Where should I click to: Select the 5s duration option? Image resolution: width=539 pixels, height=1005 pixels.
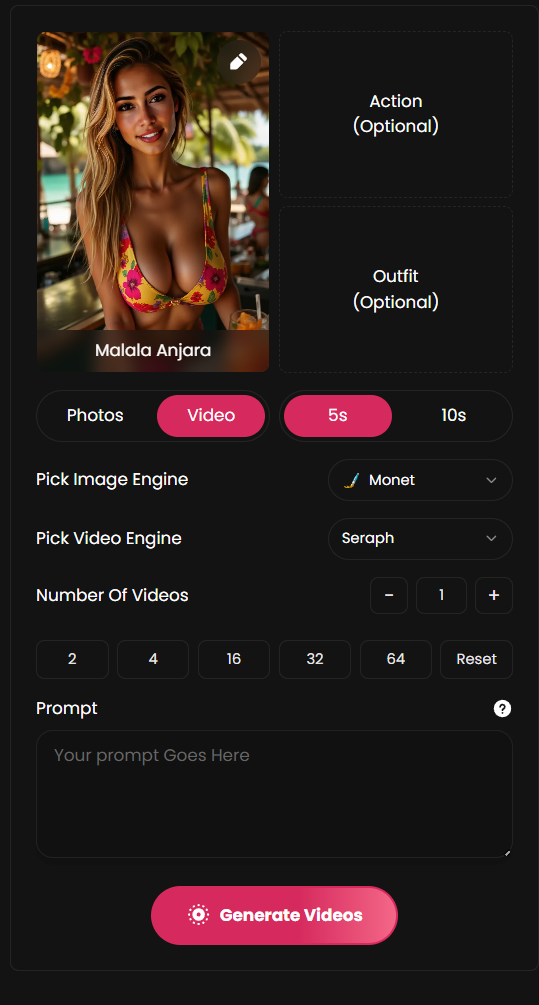pos(338,415)
